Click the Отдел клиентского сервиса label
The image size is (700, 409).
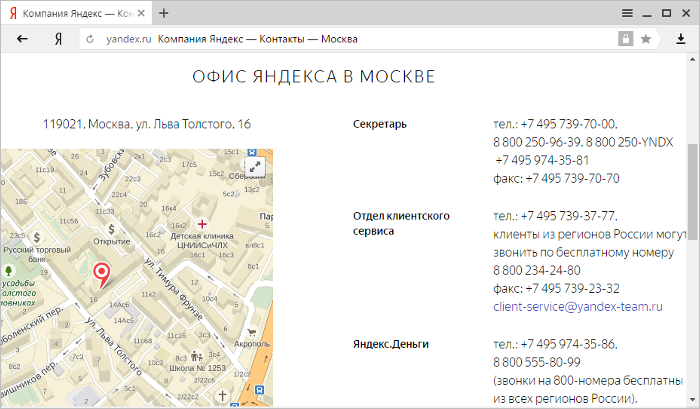(401, 223)
